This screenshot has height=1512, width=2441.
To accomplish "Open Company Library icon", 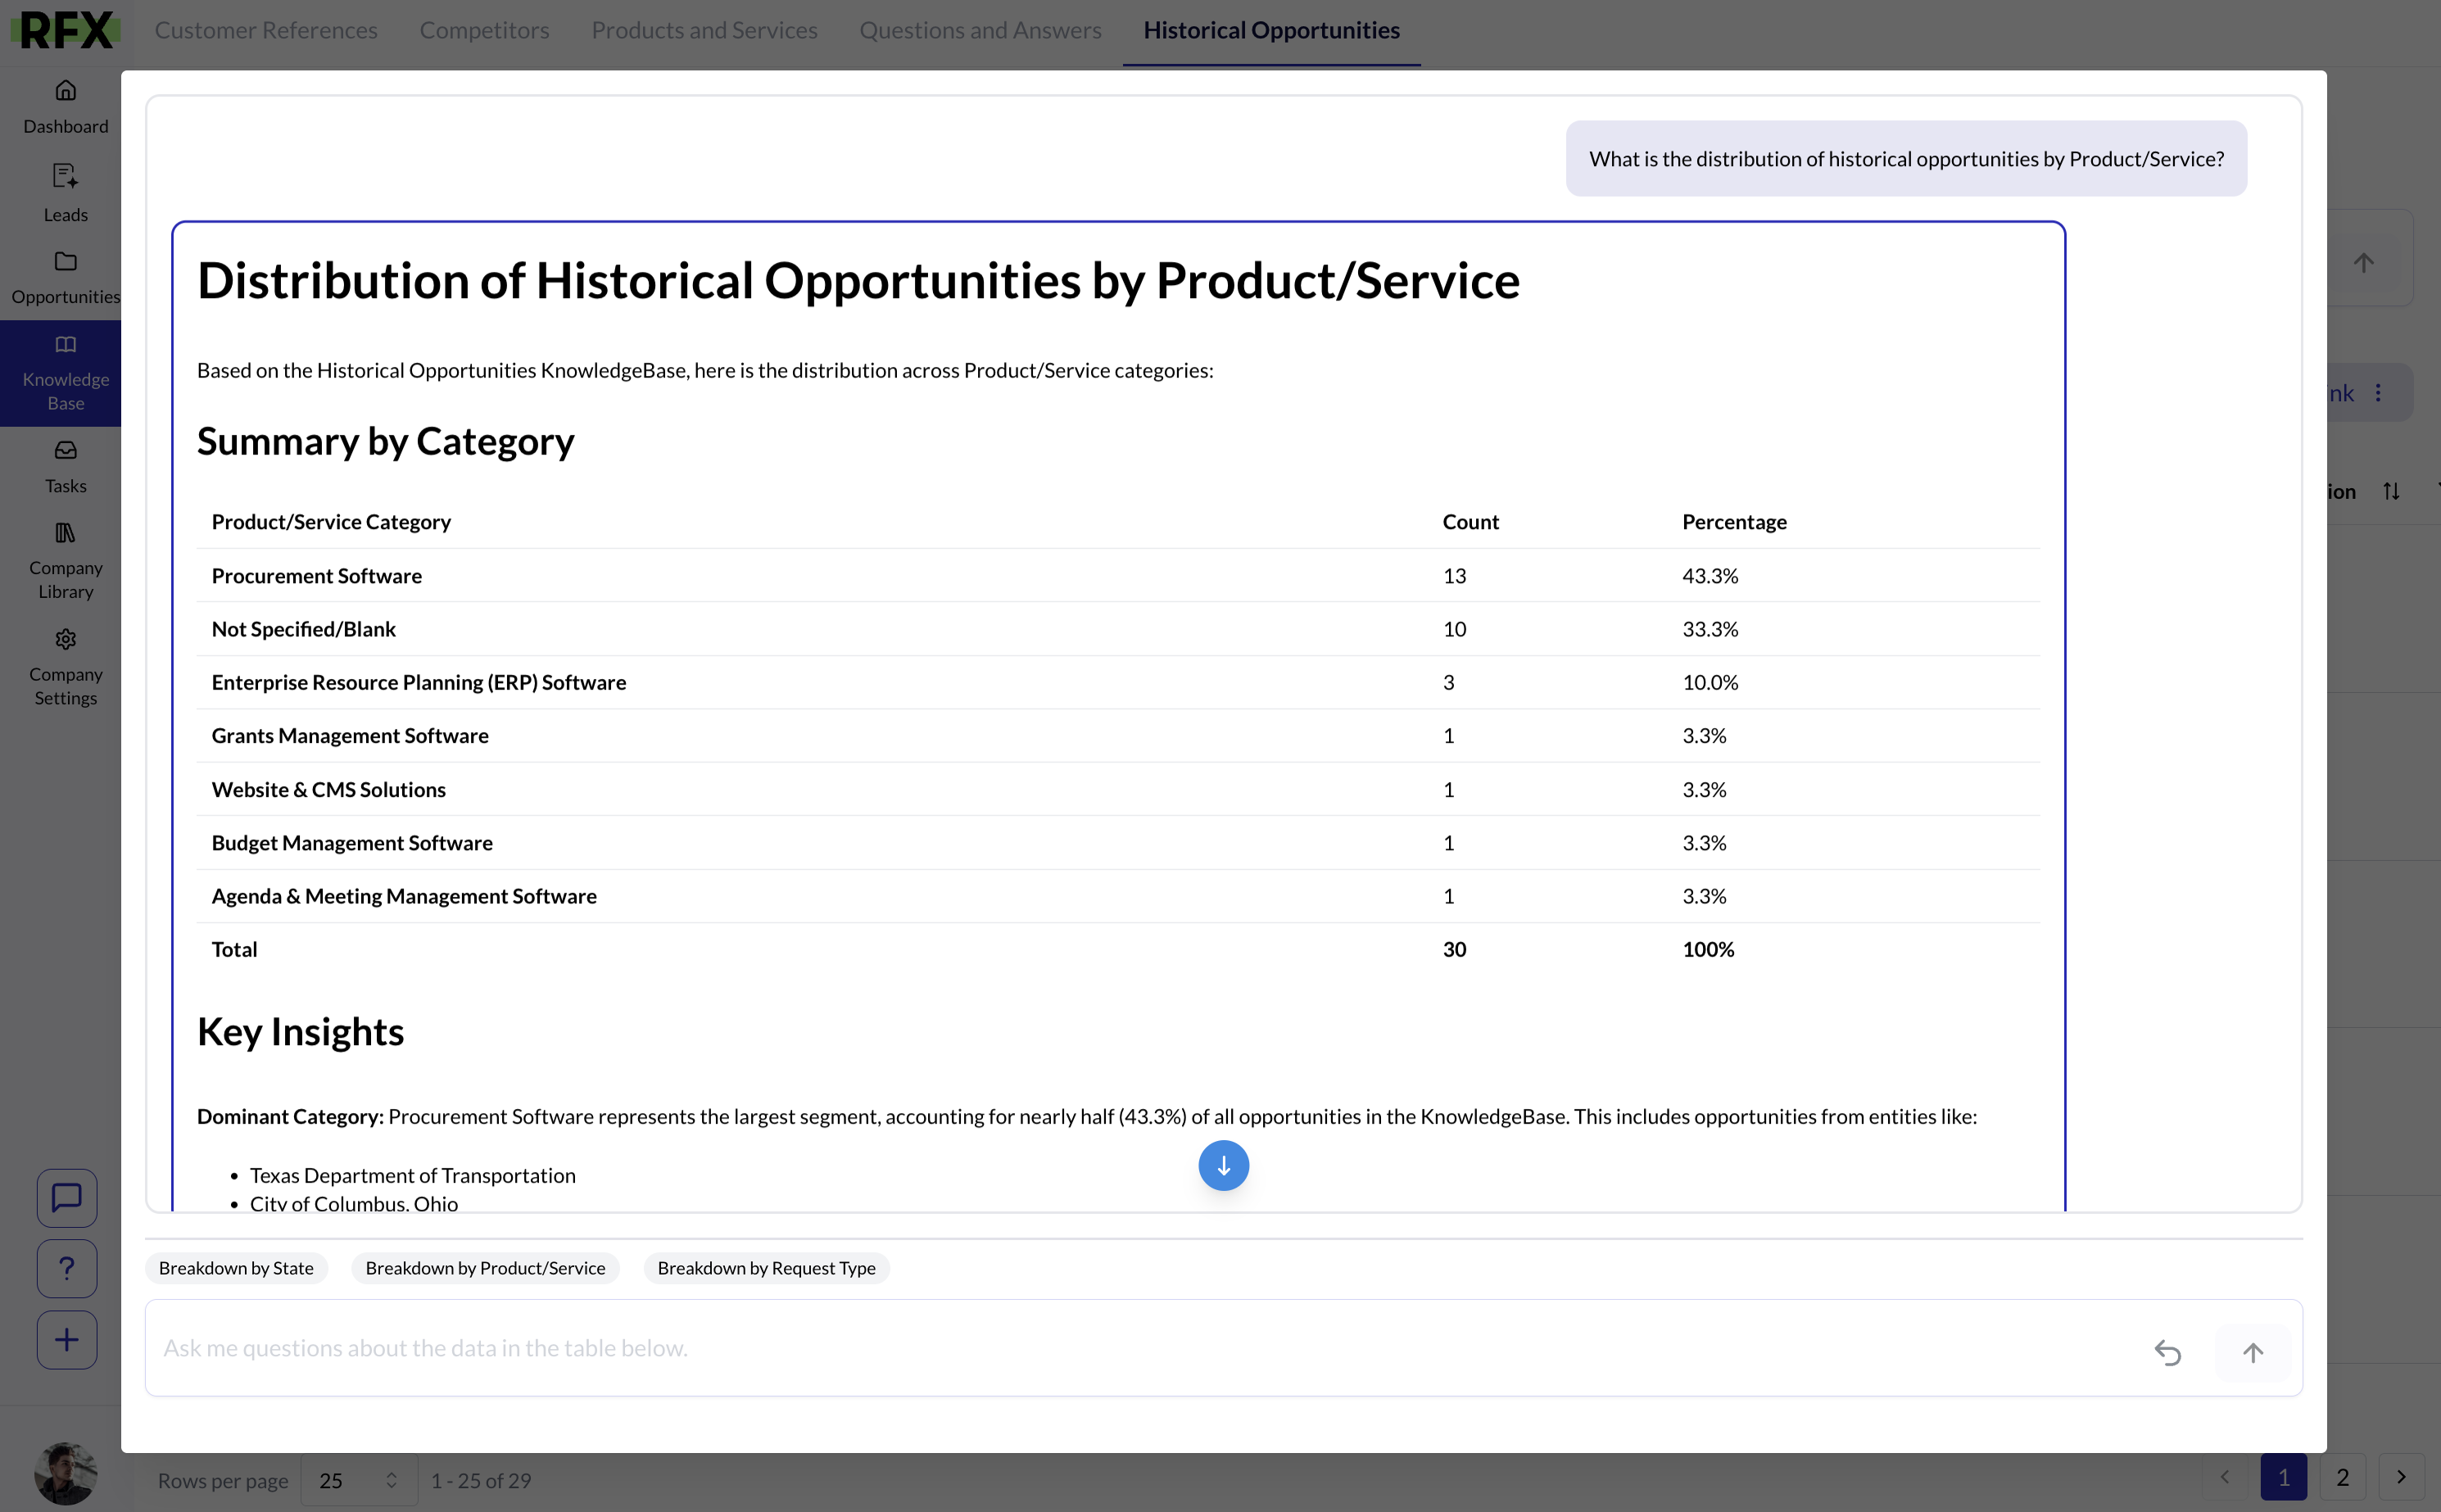I will 66,533.
